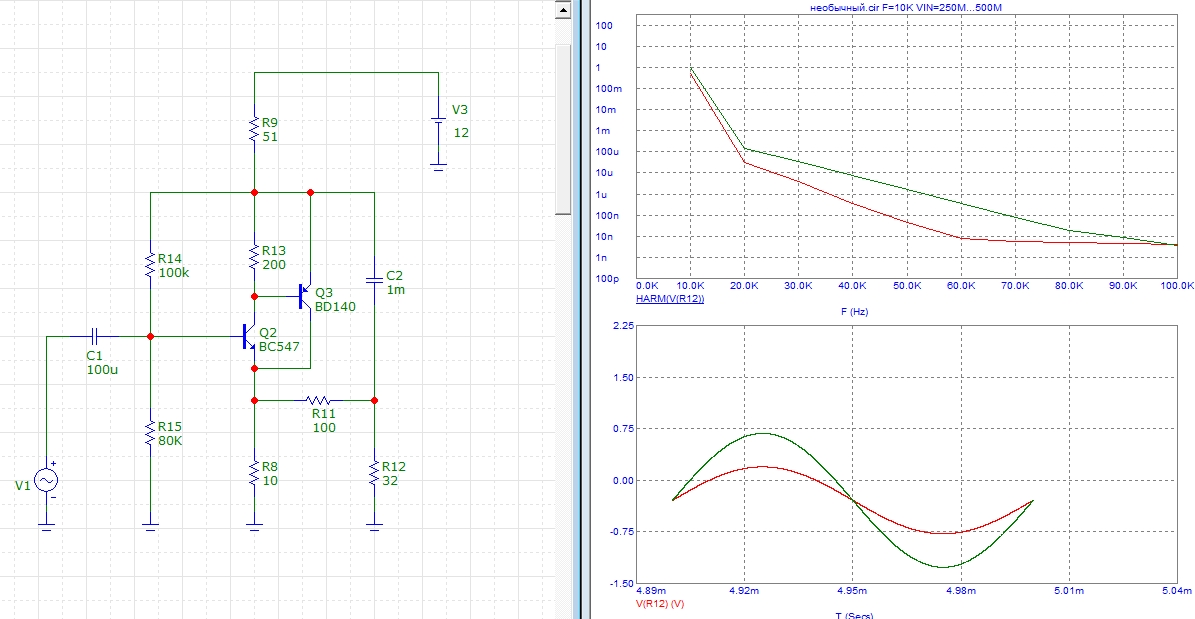Click the 200 value of R13

click(x=274, y=265)
